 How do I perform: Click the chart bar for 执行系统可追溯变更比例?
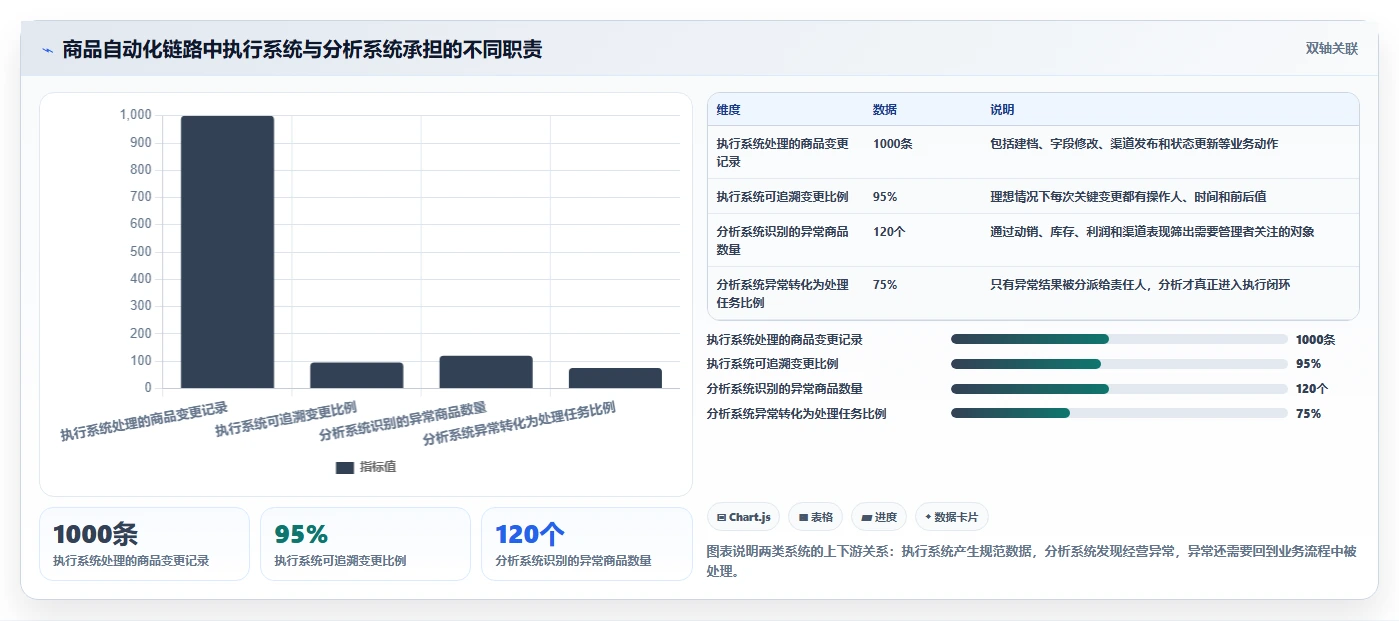(x=356, y=375)
